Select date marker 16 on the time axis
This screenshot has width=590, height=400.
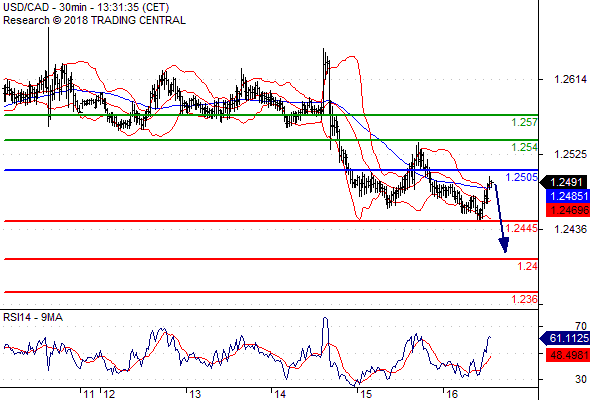(x=452, y=394)
